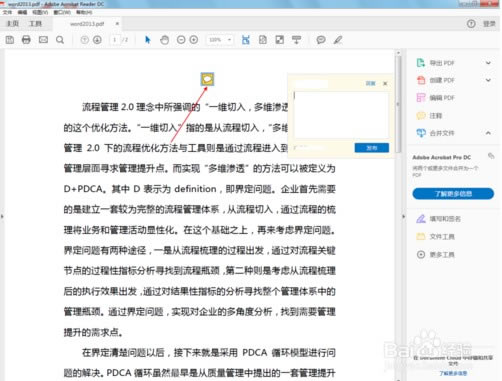Click the yellow sticky note on the page
Viewport: 502px width, 381px height.
click(207, 79)
